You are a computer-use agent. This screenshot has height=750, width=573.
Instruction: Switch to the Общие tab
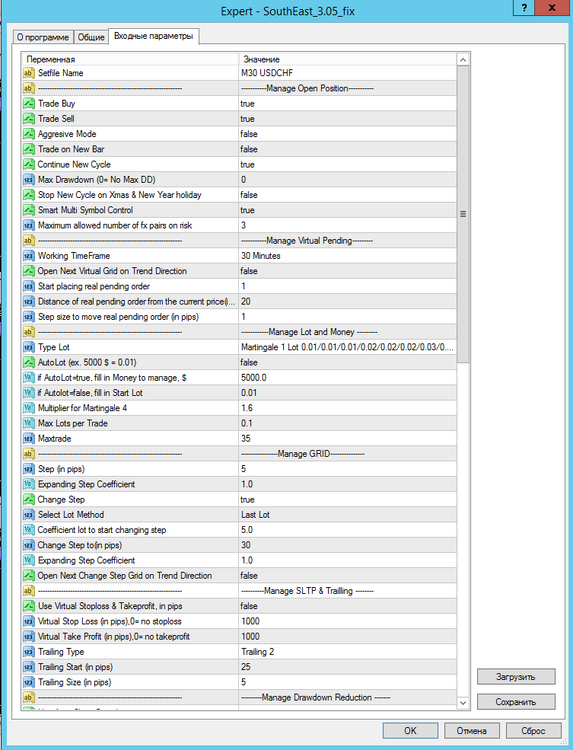pos(91,37)
